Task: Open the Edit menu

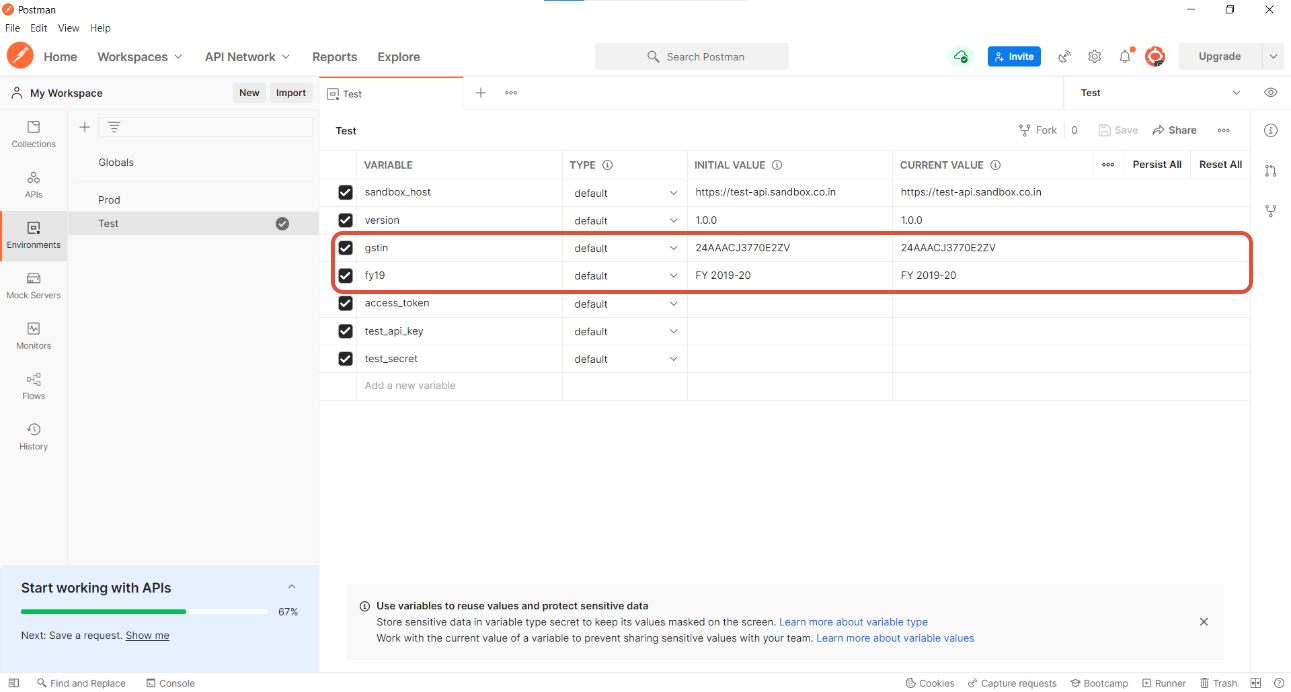Action: pyautogui.click(x=39, y=28)
